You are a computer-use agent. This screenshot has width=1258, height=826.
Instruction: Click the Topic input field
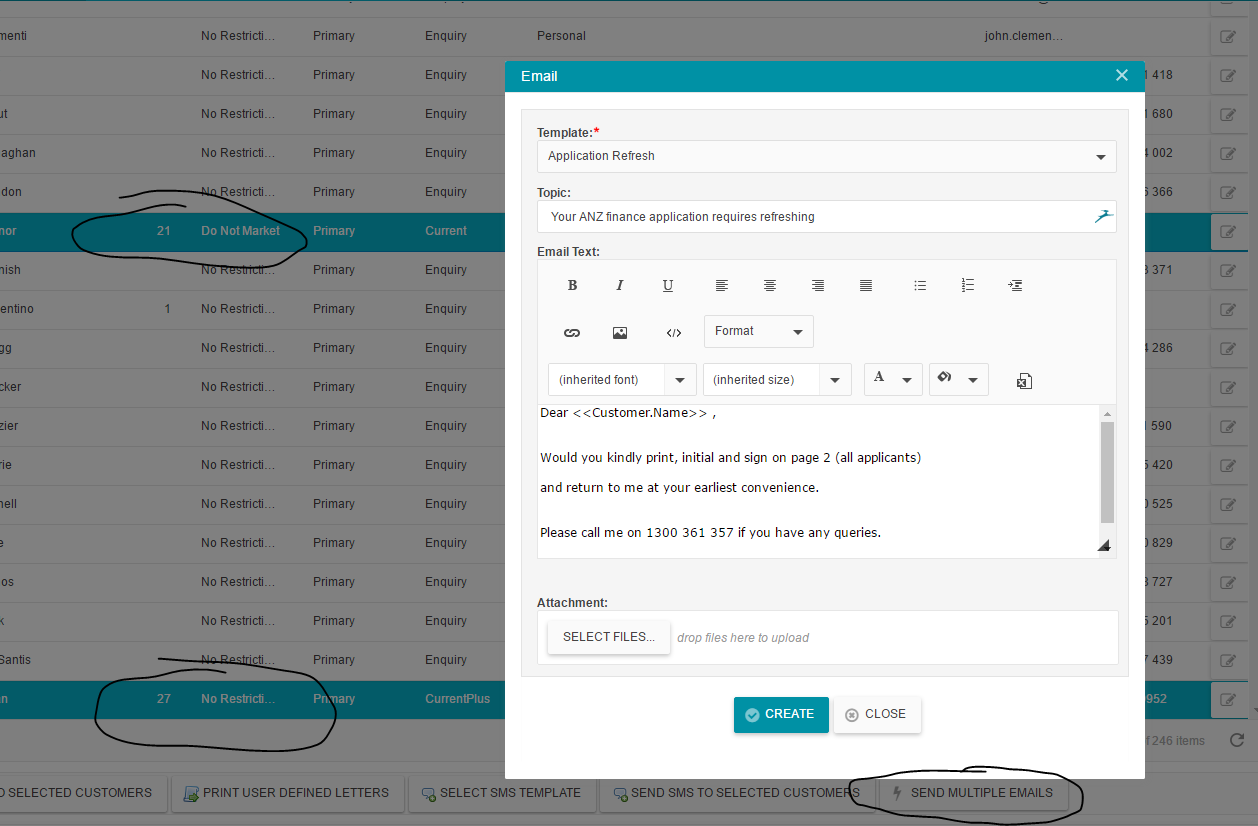827,217
